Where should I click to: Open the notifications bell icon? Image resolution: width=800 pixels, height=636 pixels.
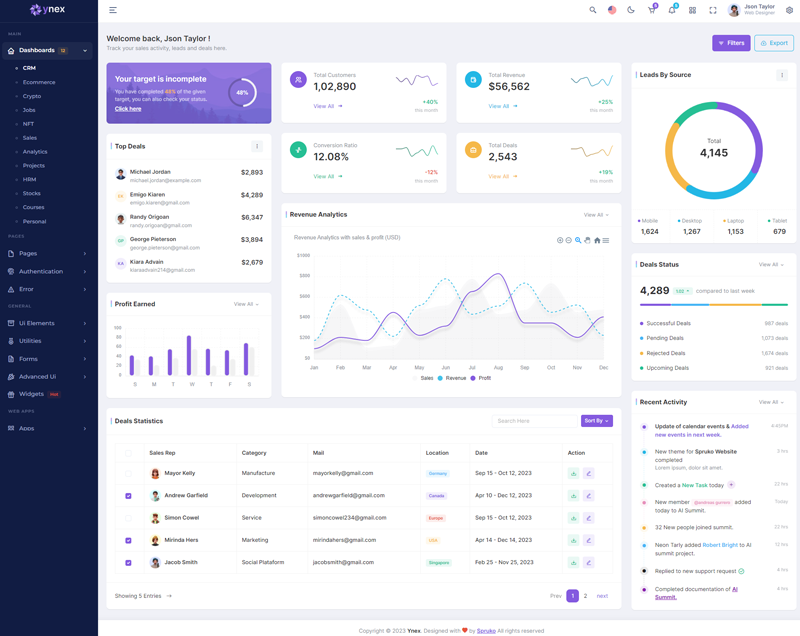point(671,10)
